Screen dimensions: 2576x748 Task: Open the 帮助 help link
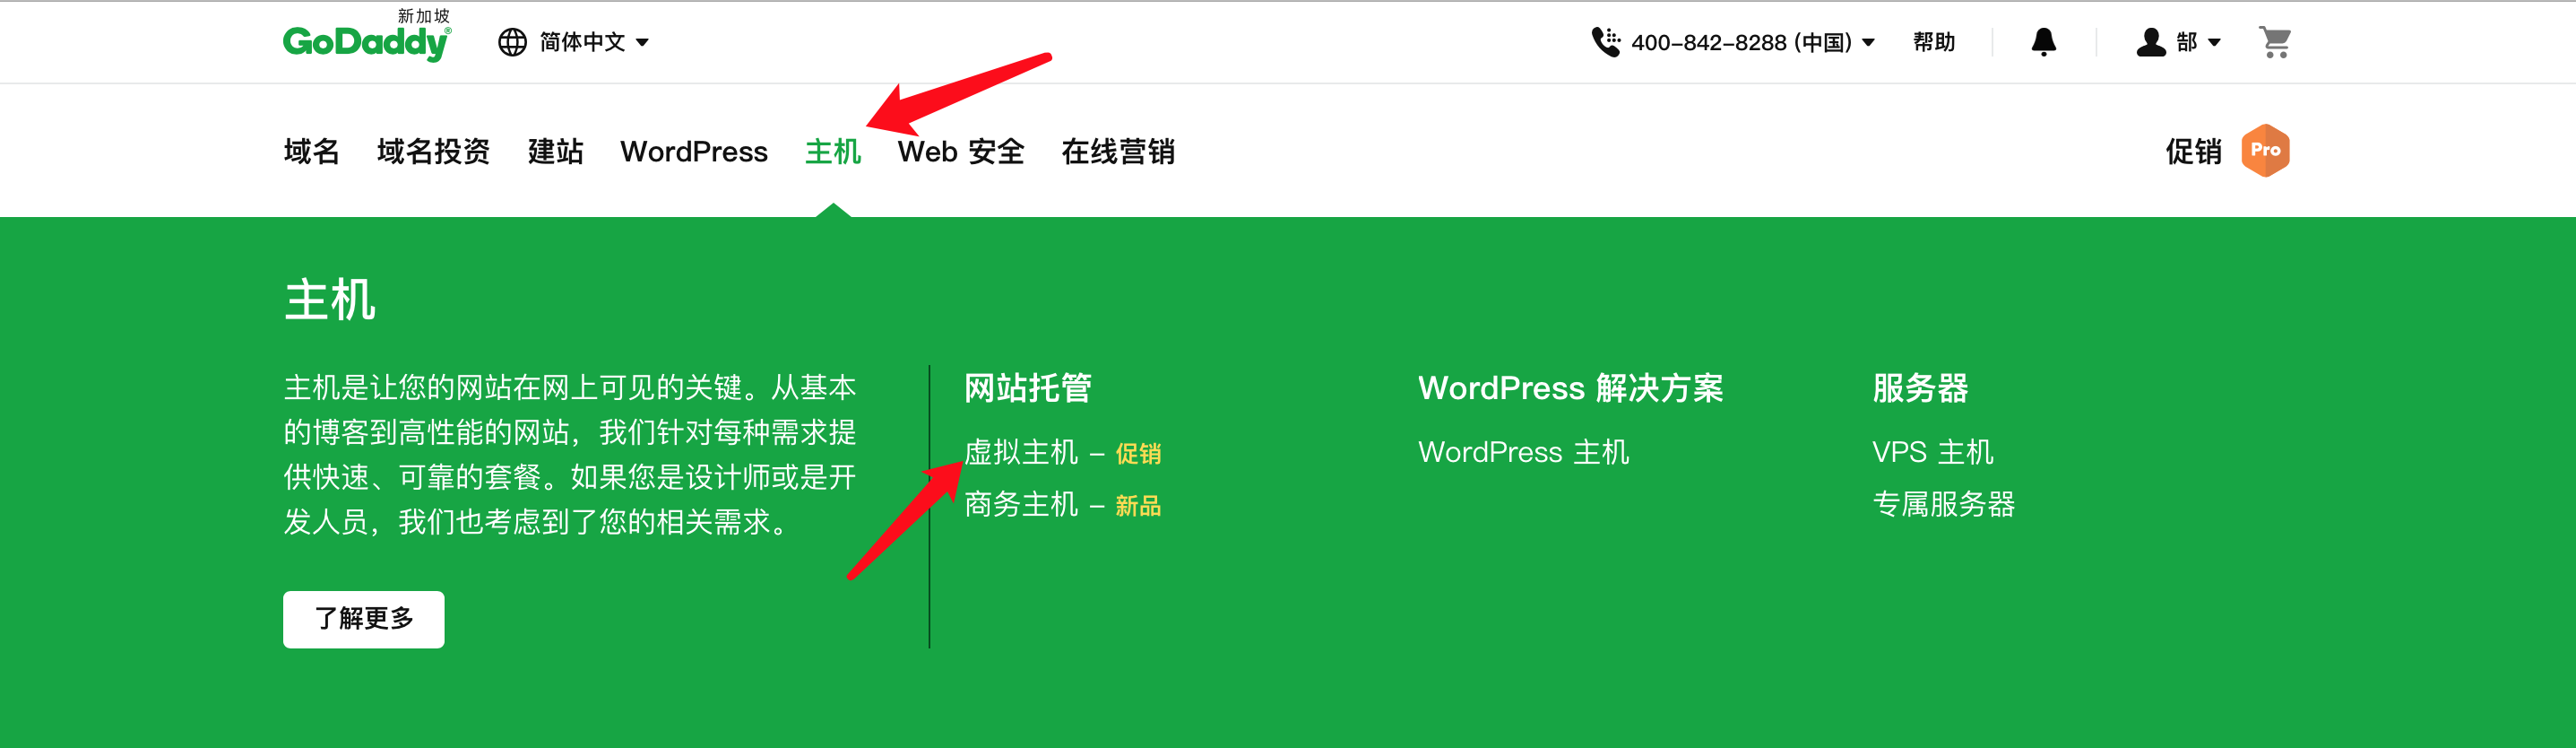(1933, 42)
